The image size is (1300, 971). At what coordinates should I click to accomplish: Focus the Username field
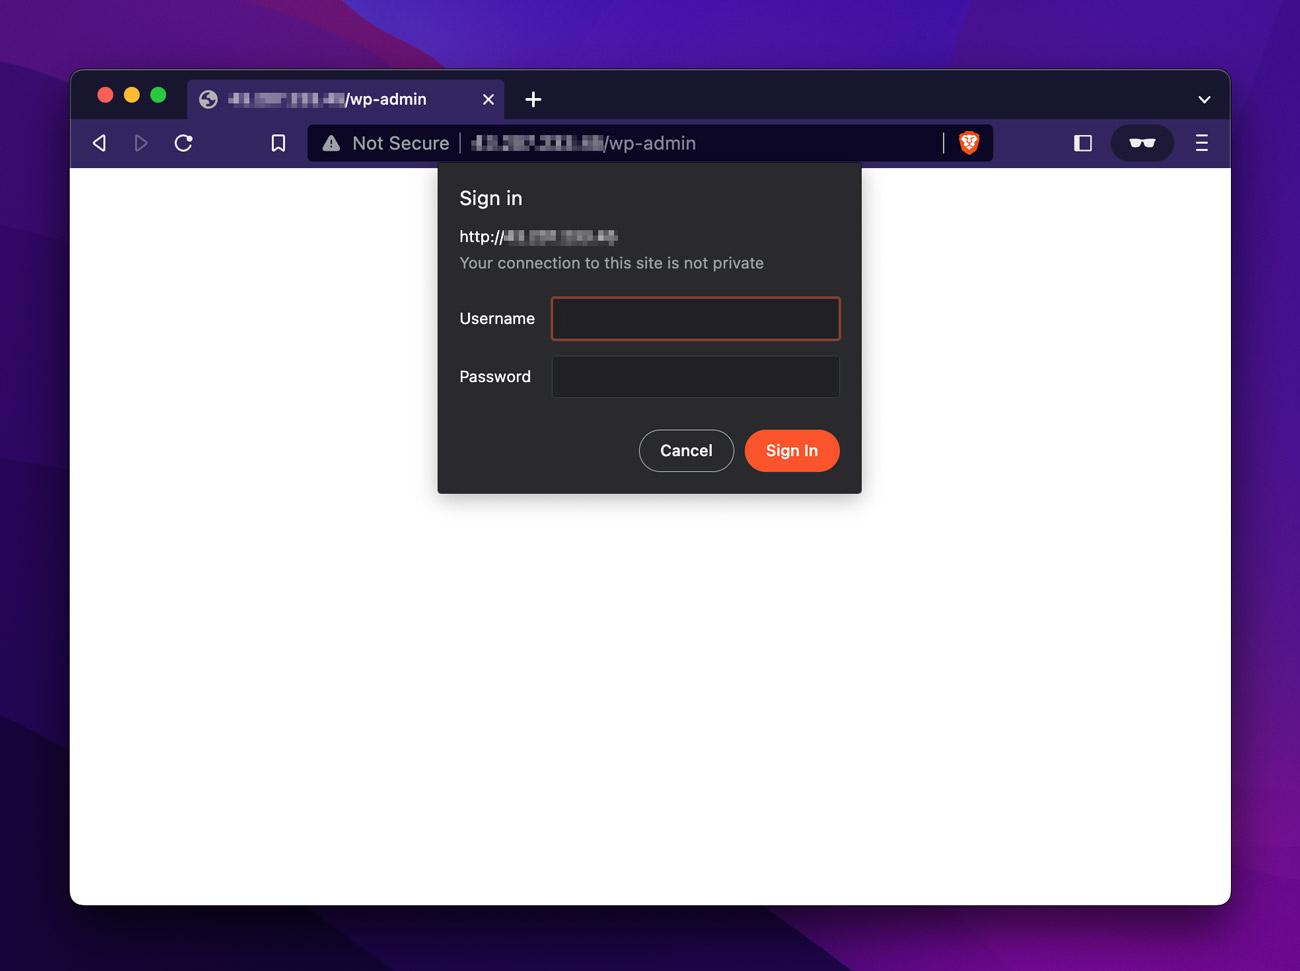coord(695,318)
